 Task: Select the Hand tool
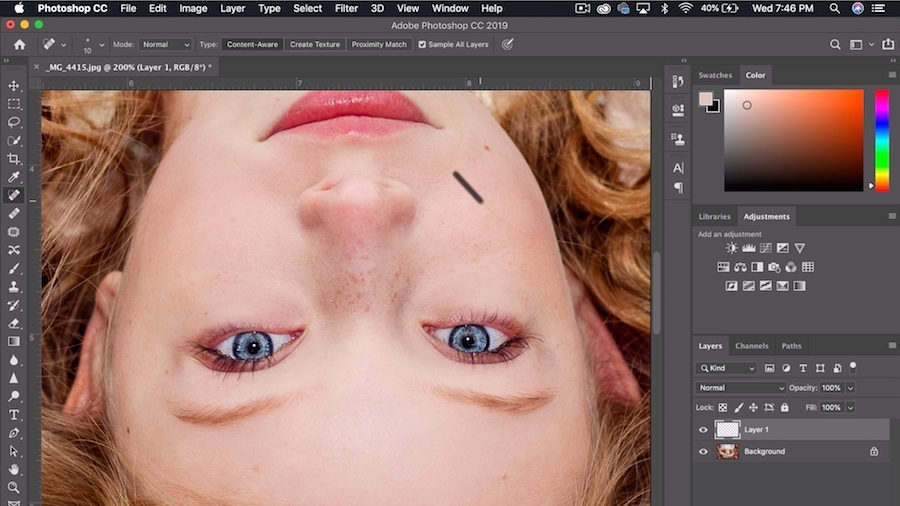click(14, 469)
